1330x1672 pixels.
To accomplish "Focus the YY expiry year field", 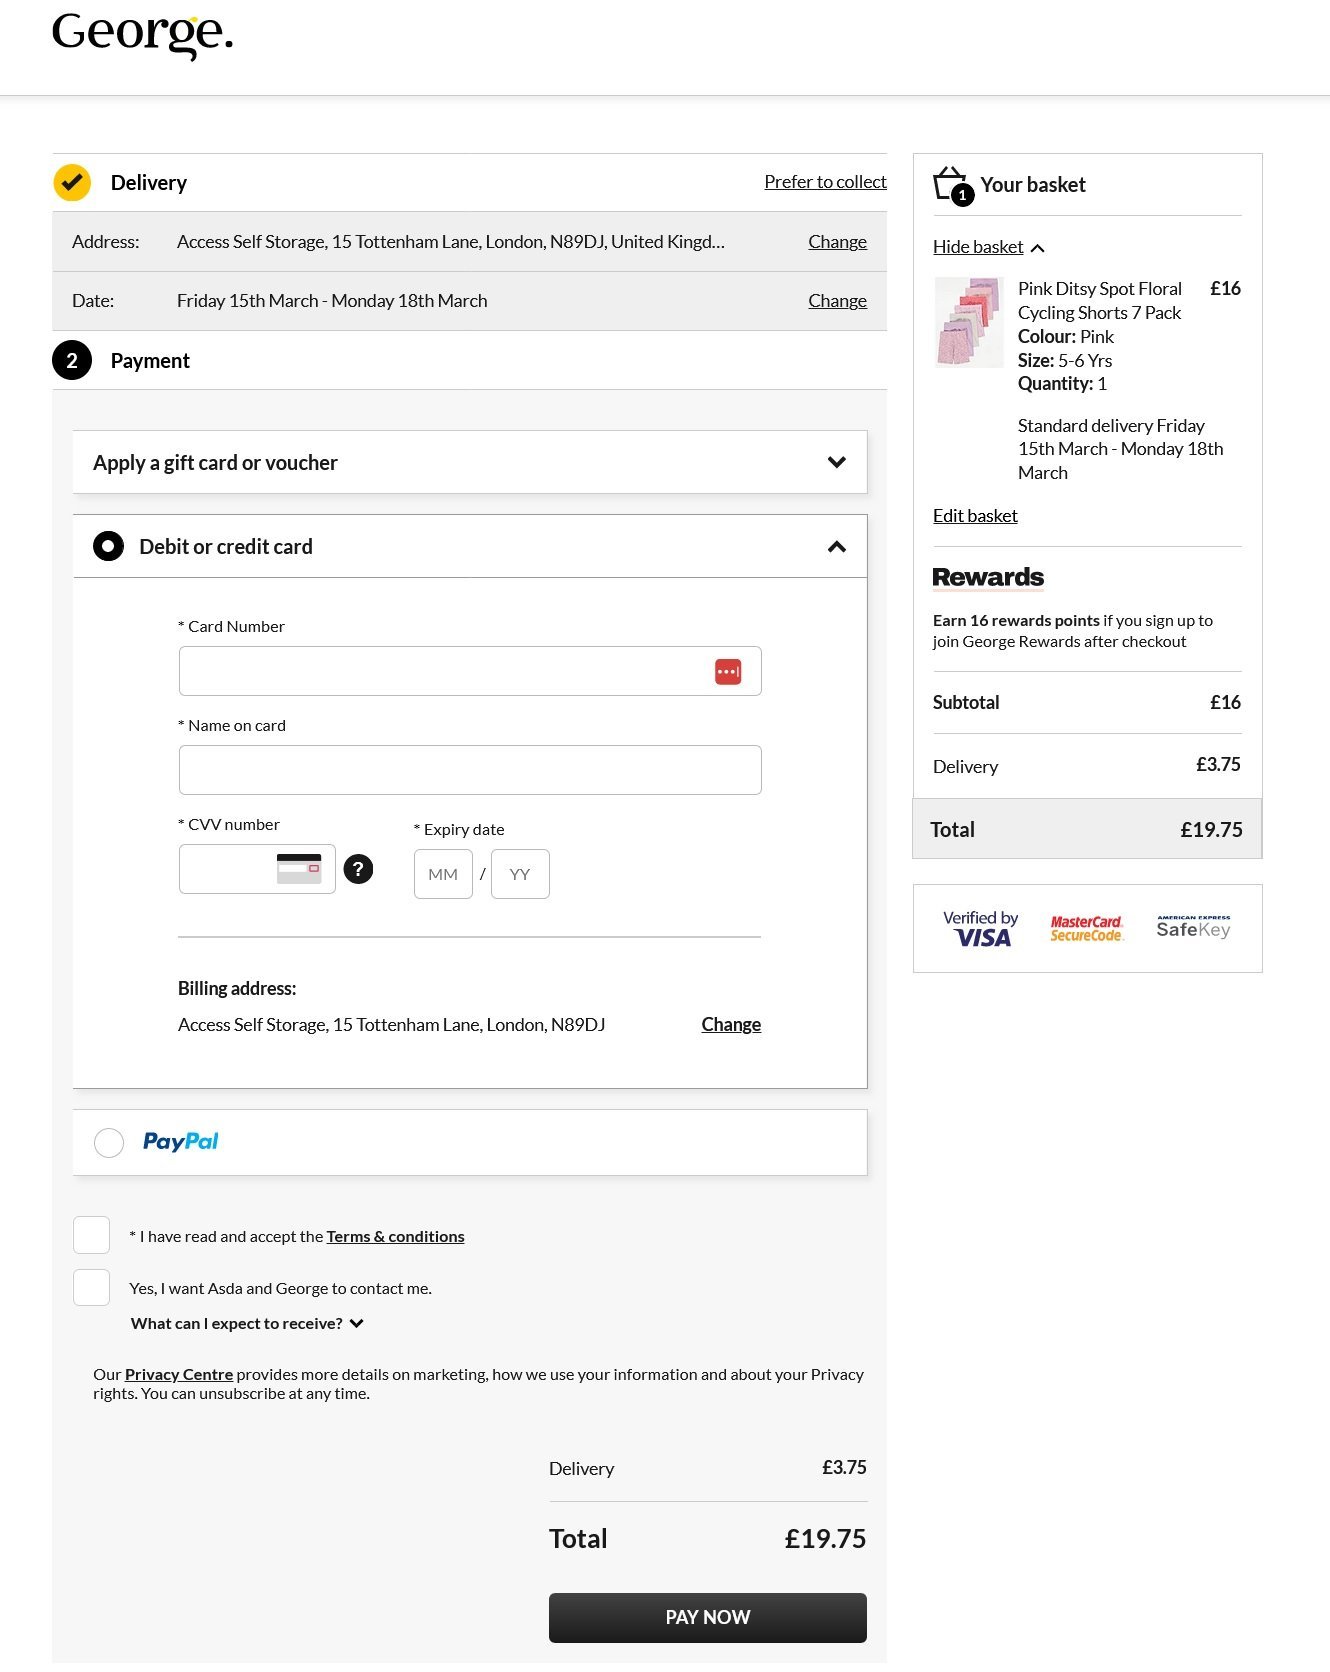I will [x=520, y=874].
